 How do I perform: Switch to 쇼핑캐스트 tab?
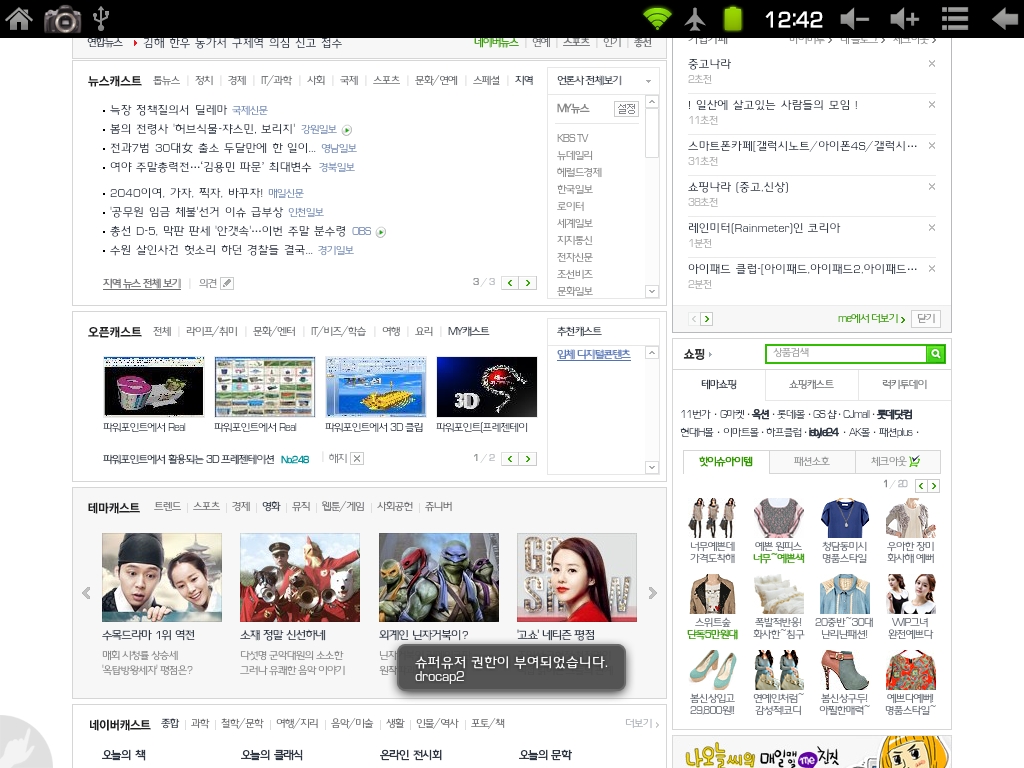click(x=811, y=384)
